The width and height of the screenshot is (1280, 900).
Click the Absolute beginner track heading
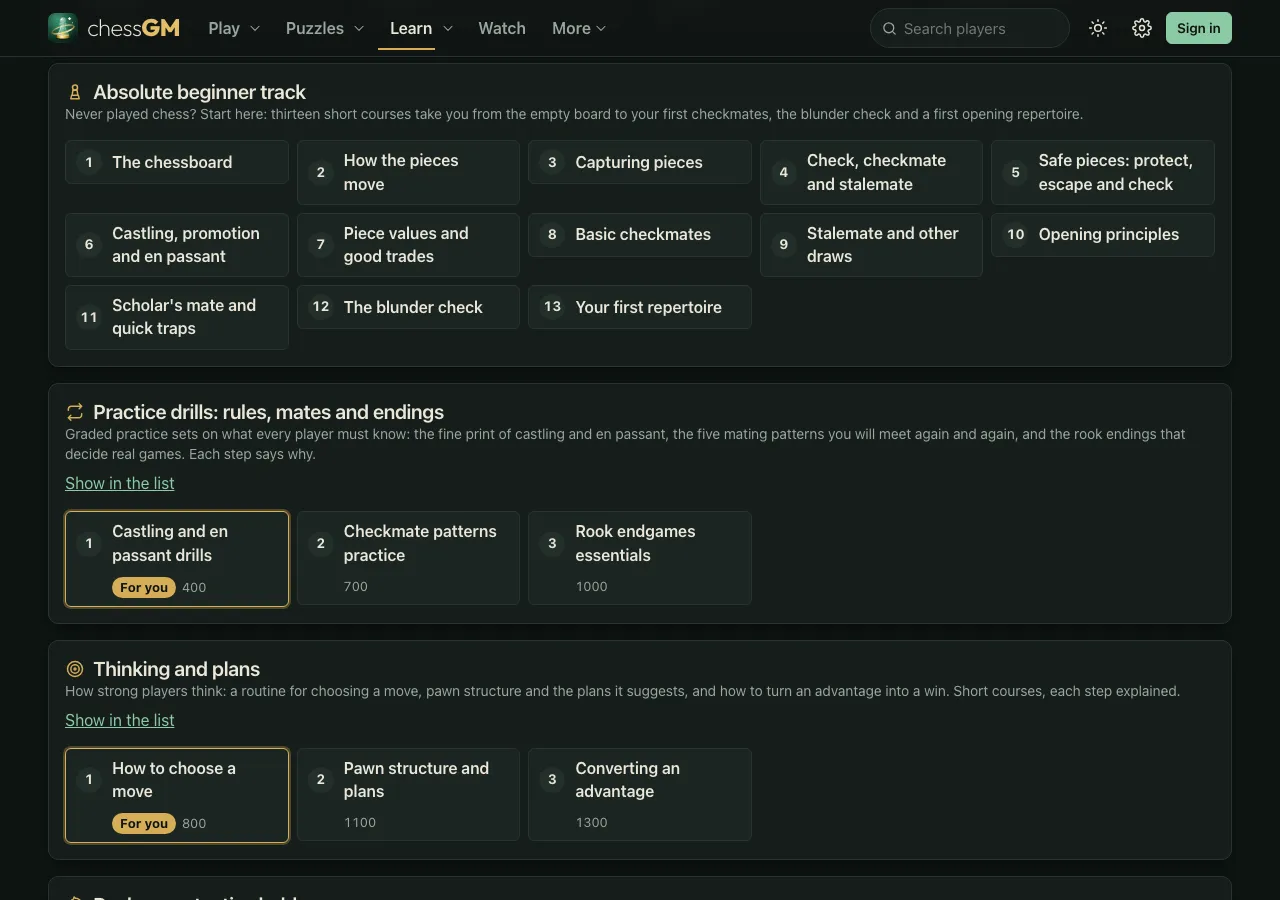pos(199,92)
